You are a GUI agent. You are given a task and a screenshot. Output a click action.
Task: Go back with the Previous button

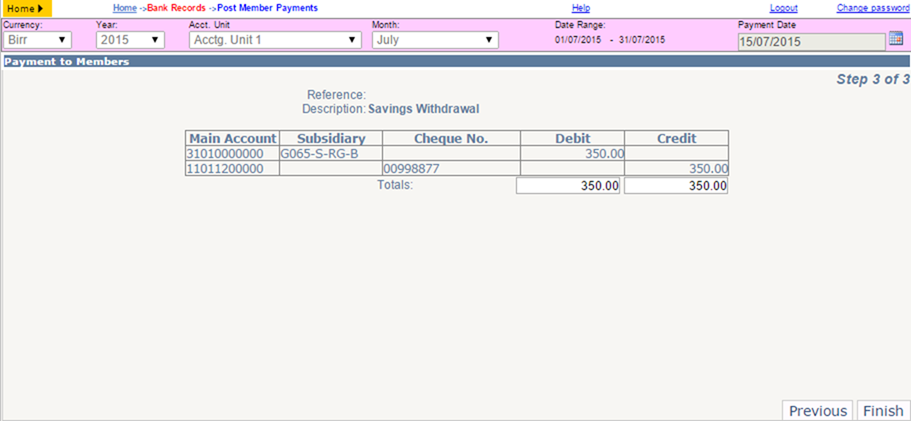pos(818,411)
